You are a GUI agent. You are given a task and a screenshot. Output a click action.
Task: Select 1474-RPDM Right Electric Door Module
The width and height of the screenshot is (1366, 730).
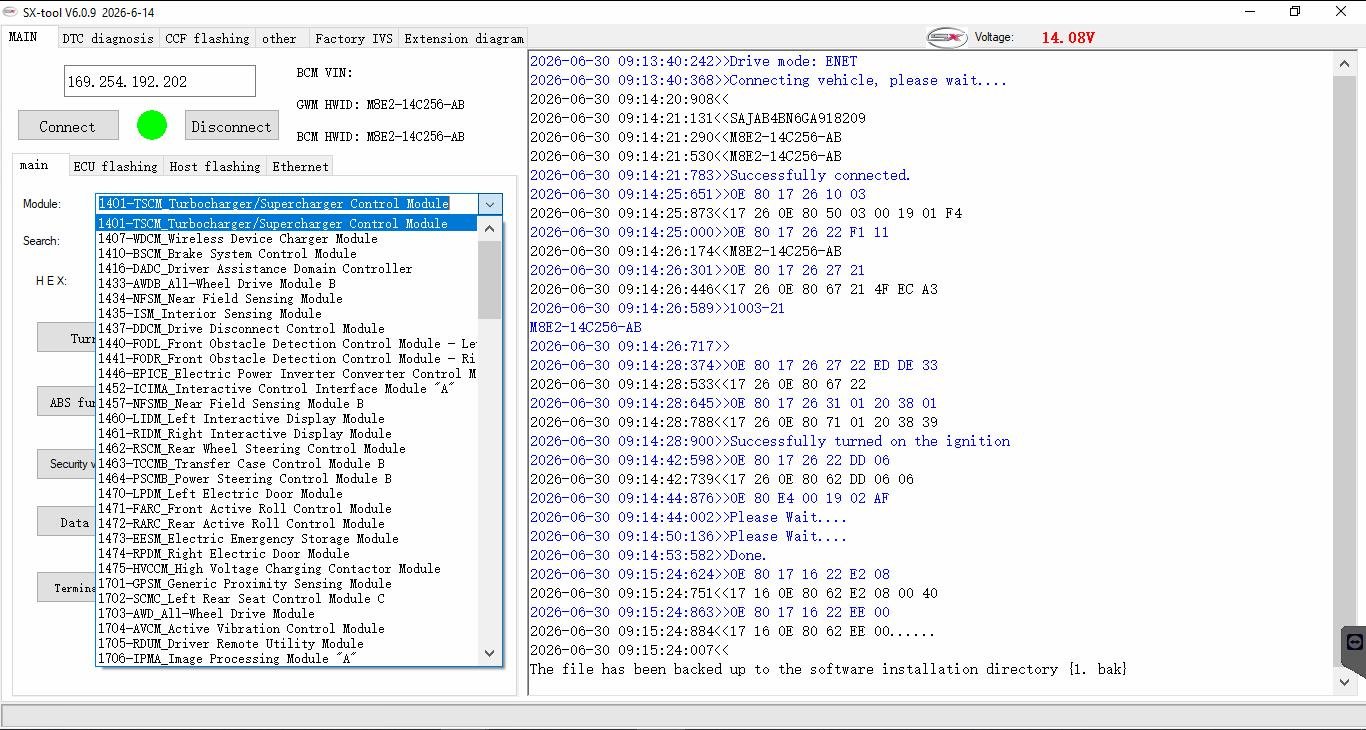[287, 554]
